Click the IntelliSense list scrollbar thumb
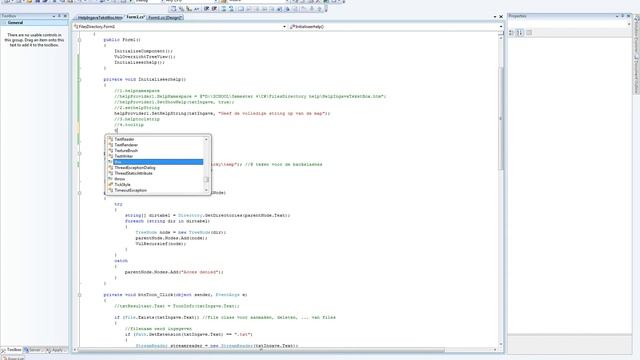 click(206, 180)
